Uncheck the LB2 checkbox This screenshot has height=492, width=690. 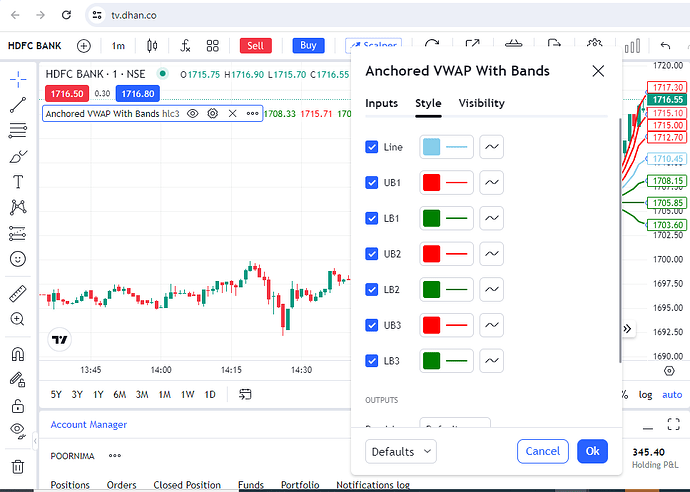(x=372, y=290)
